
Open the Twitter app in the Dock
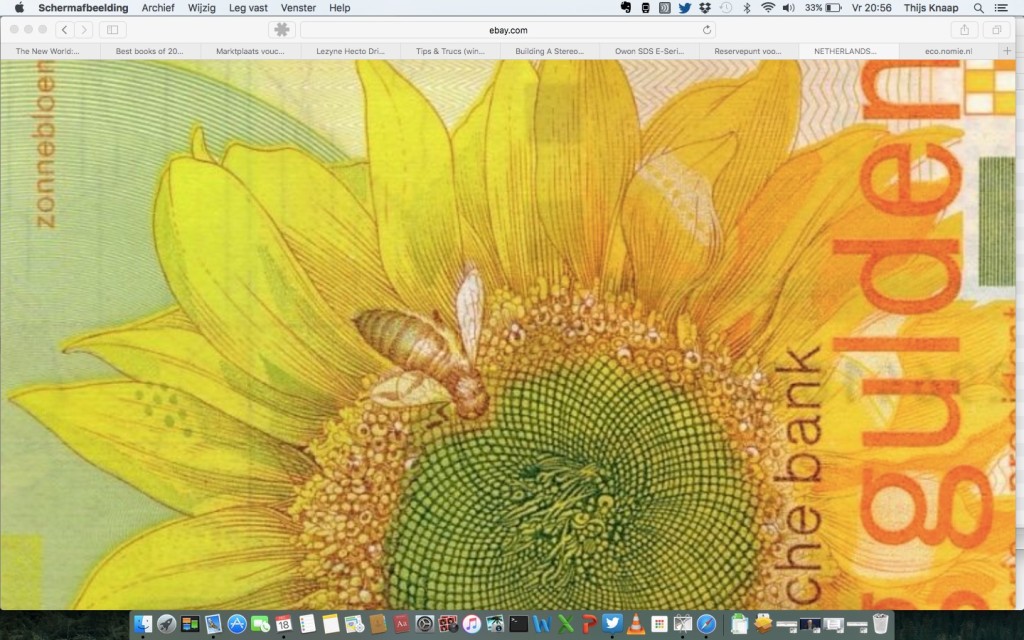(612, 624)
